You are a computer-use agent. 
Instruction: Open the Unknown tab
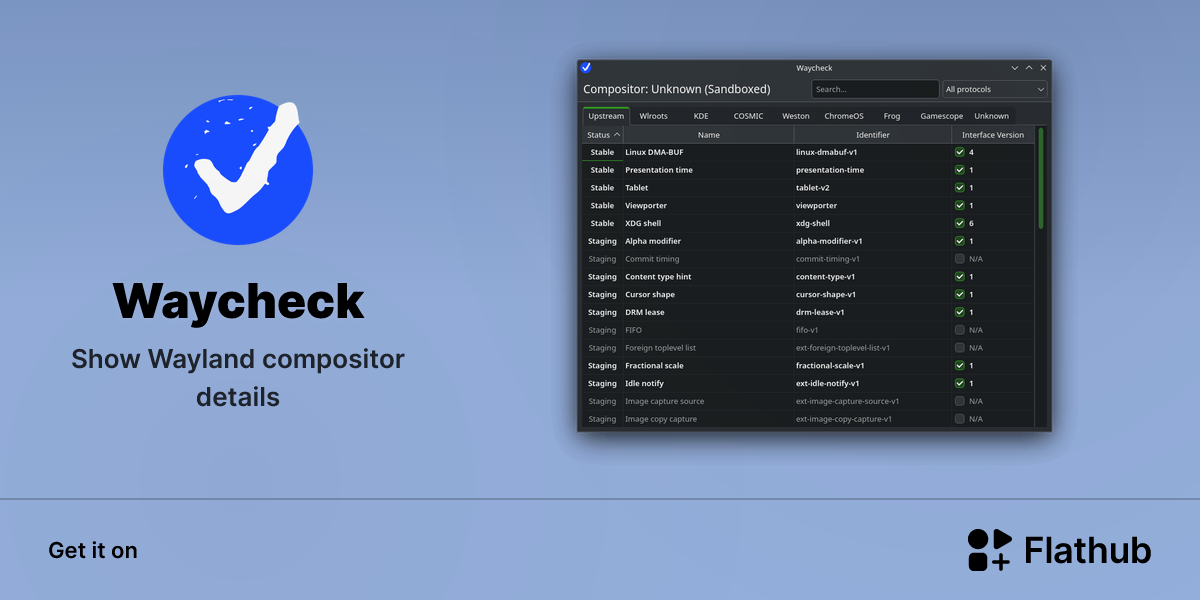[x=992, y=116]
